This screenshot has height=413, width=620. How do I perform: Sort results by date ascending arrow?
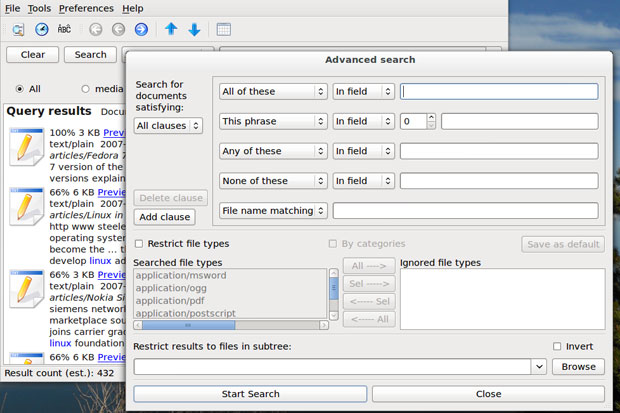pos(171,29)
